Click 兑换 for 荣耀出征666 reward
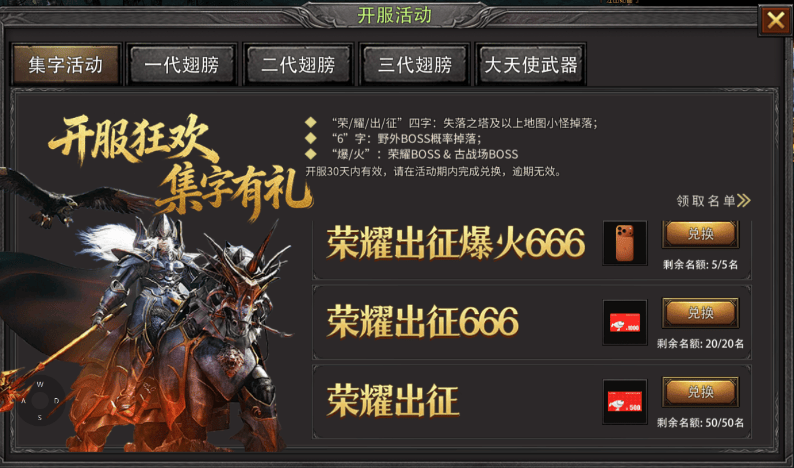Image resolution: width=794 pixels, height=468 pixels. [700, 313]
